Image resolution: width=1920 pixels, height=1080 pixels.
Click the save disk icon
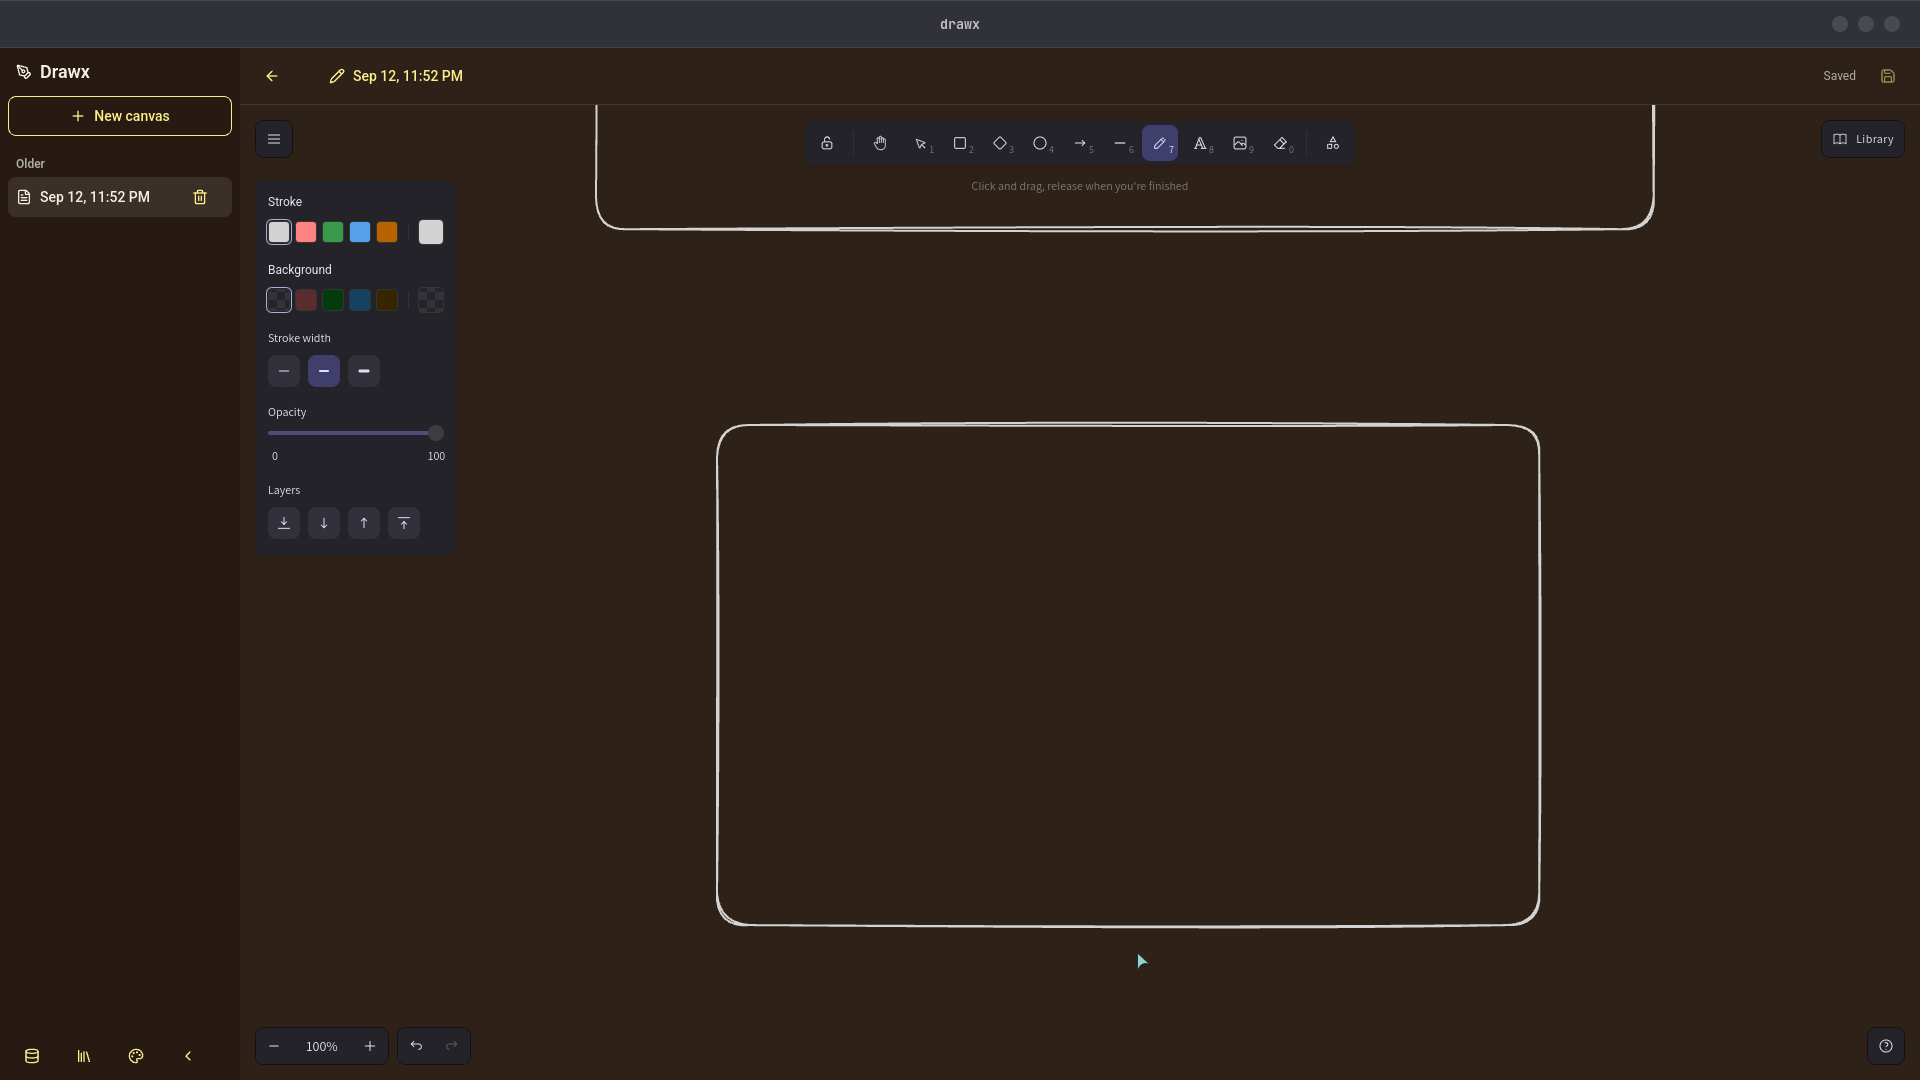pos(1888,76)
